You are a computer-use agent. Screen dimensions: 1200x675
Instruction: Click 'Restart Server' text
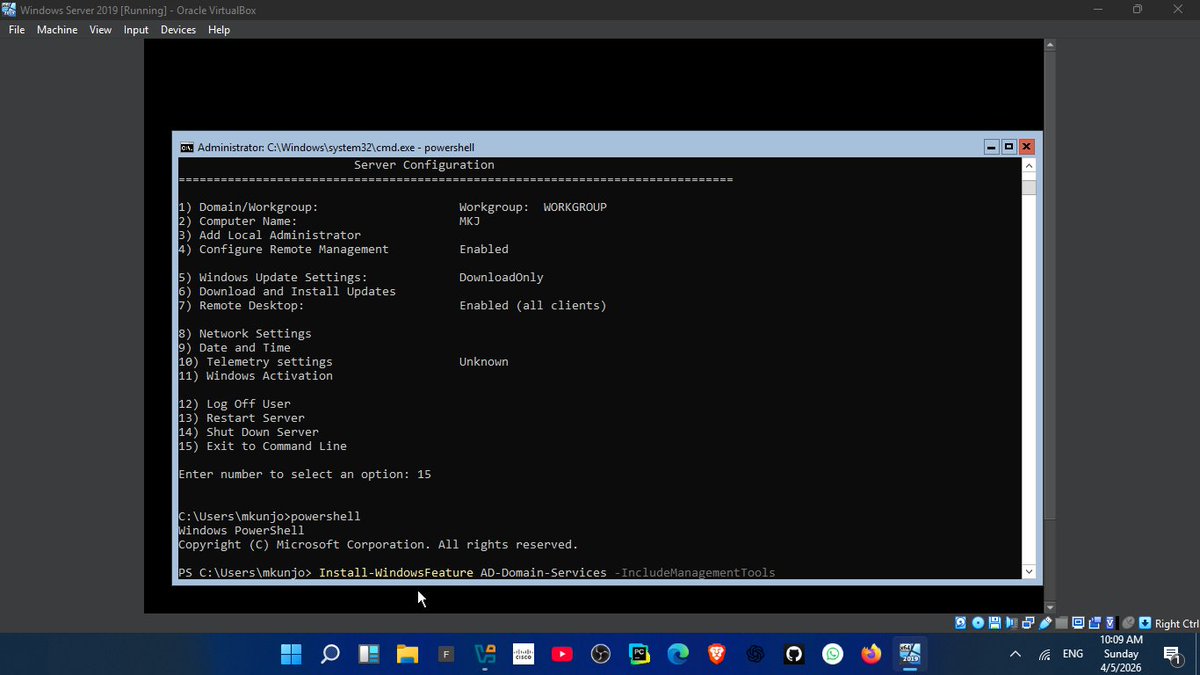click(255, 417)
